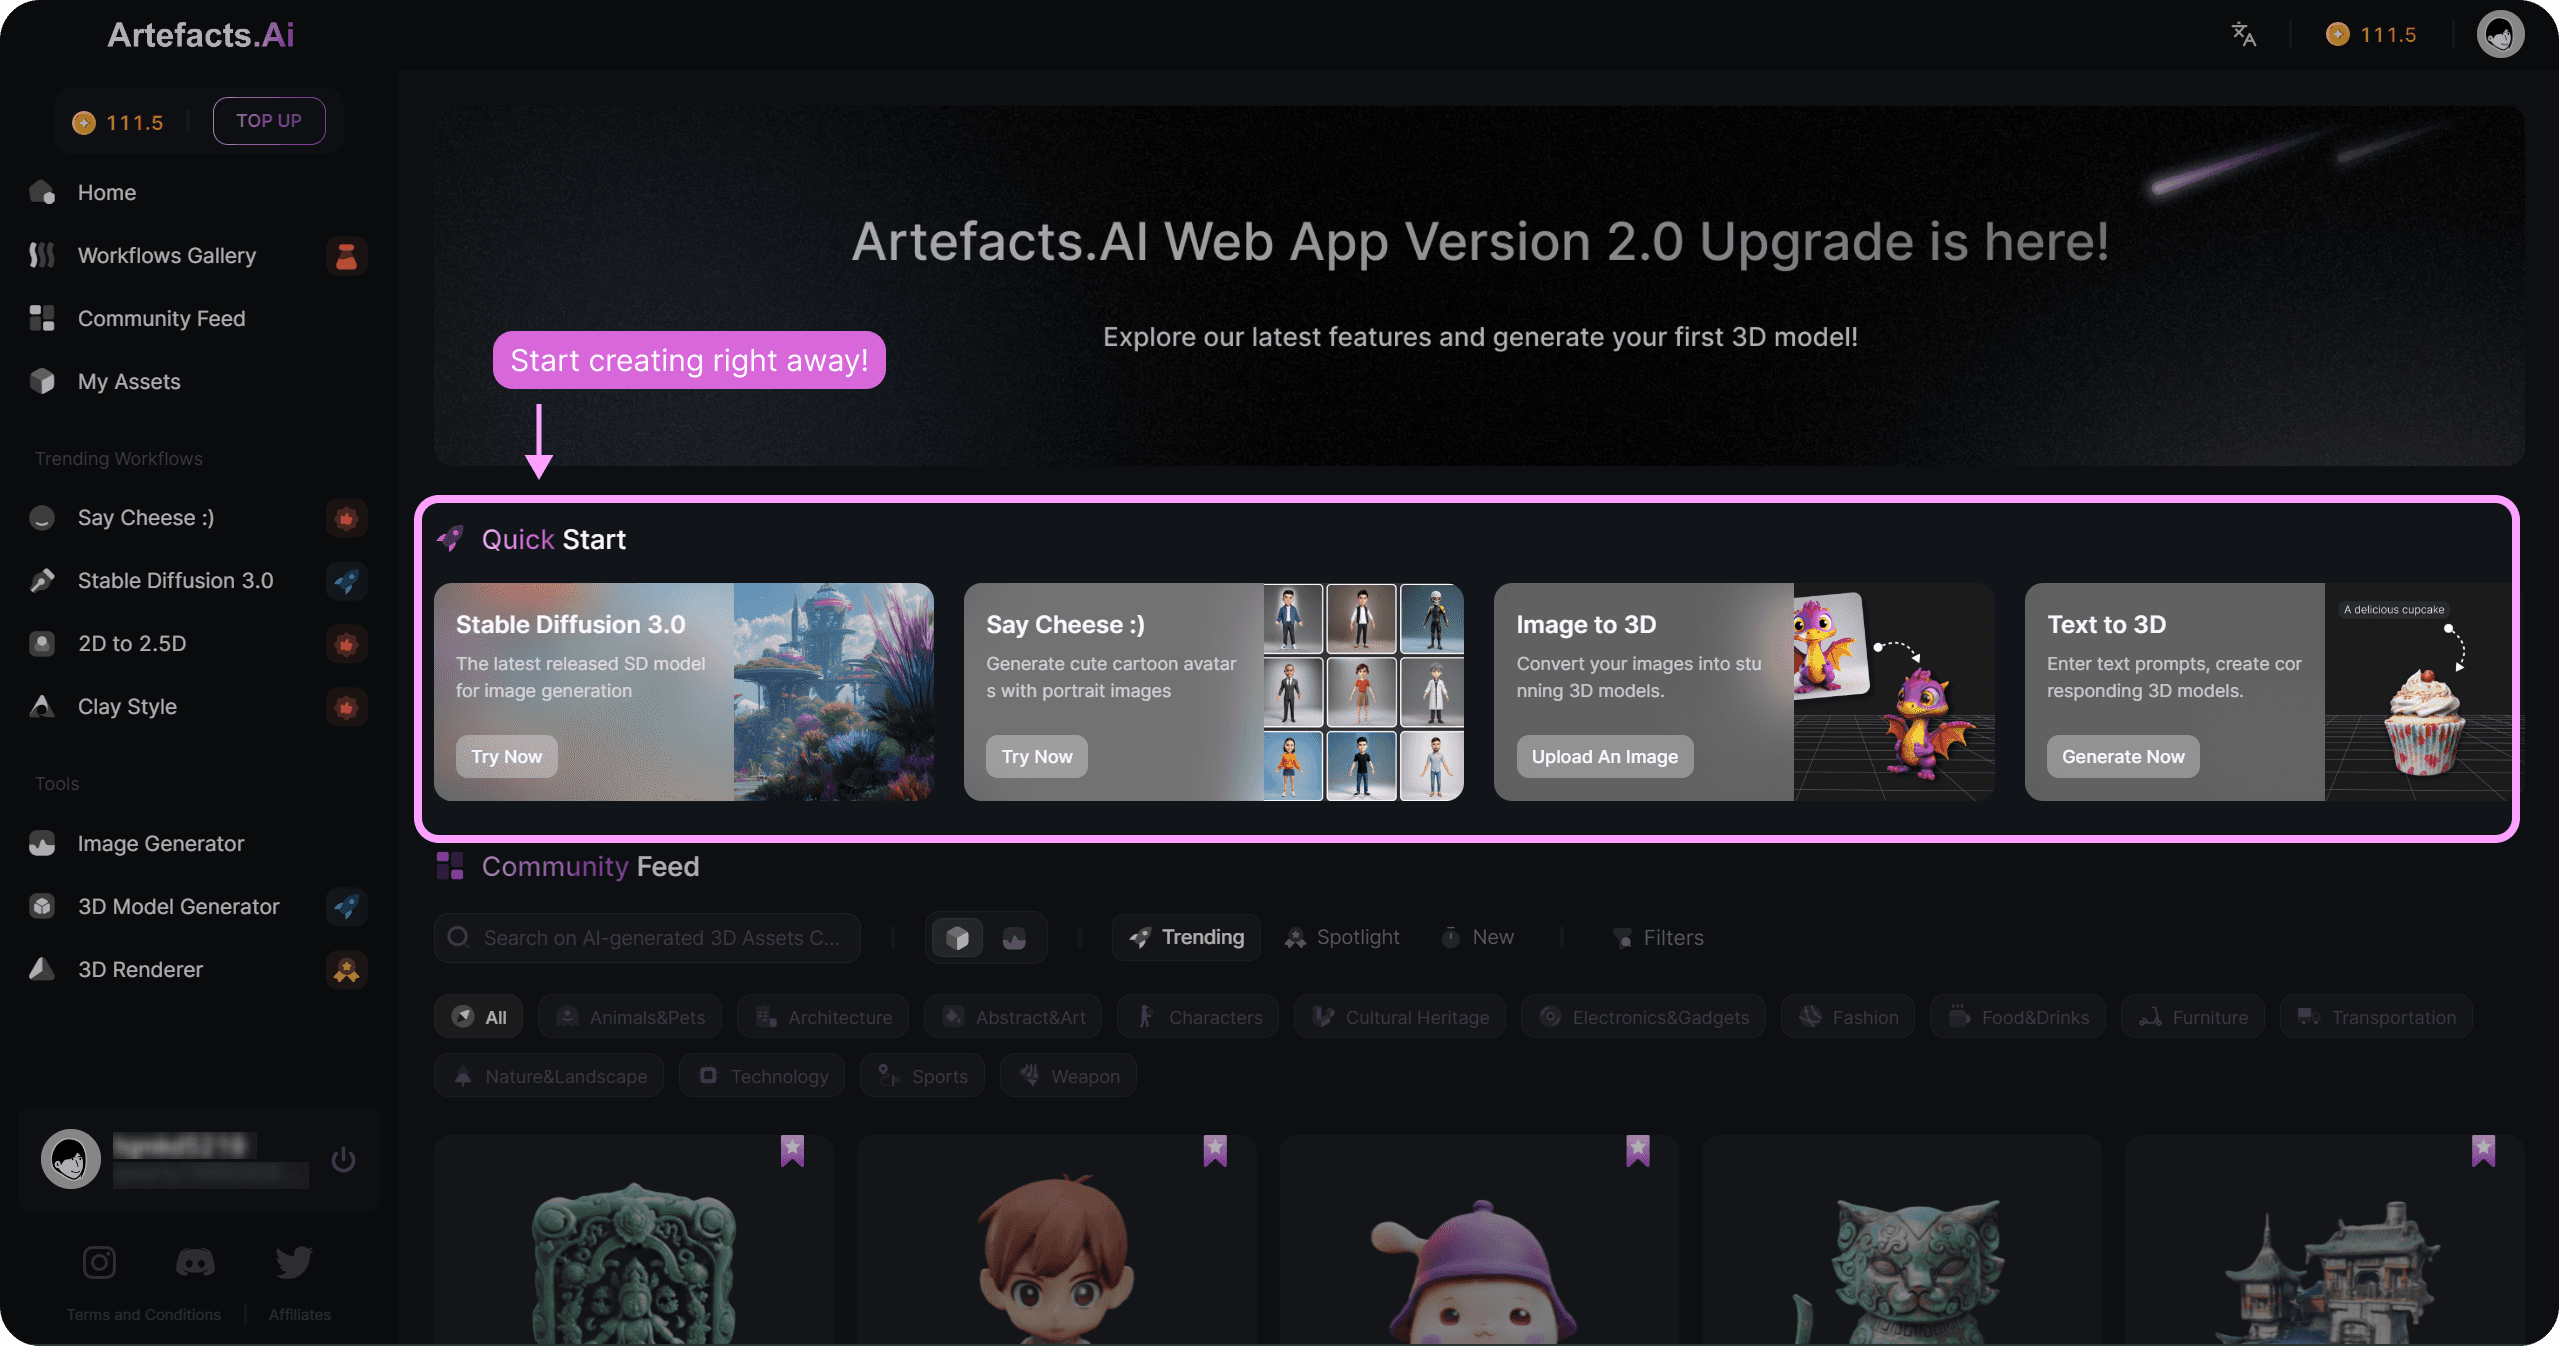Click the 3D assets search field

click(x=647, y=938)
